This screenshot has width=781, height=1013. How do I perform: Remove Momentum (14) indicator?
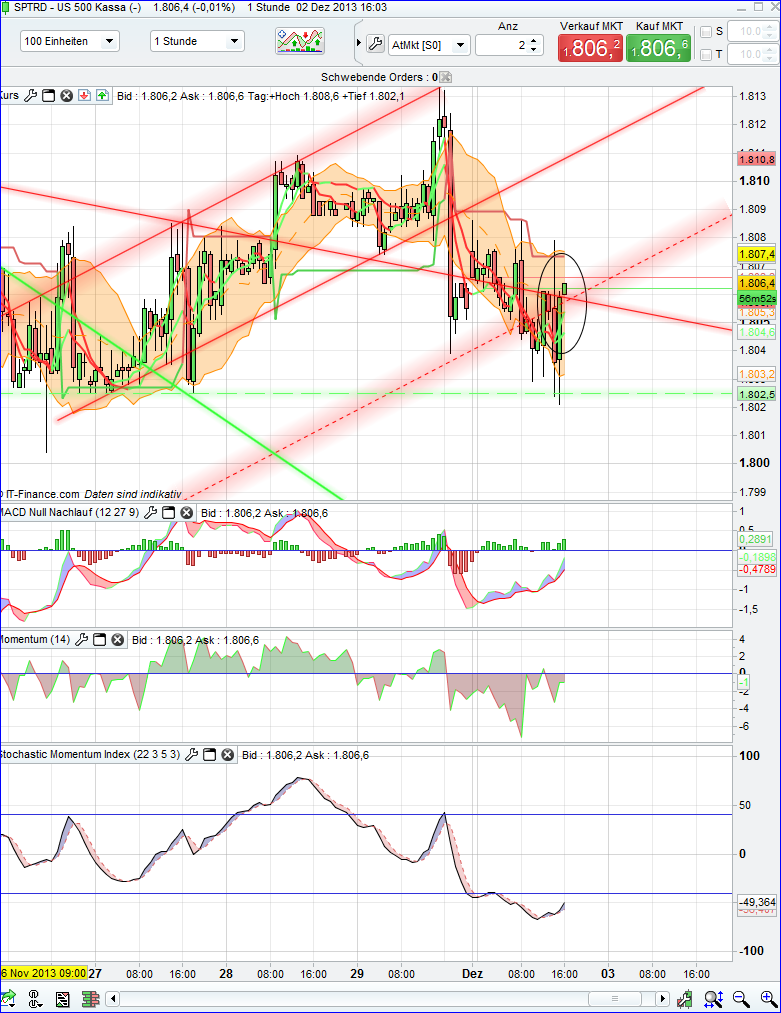point(118,640)
